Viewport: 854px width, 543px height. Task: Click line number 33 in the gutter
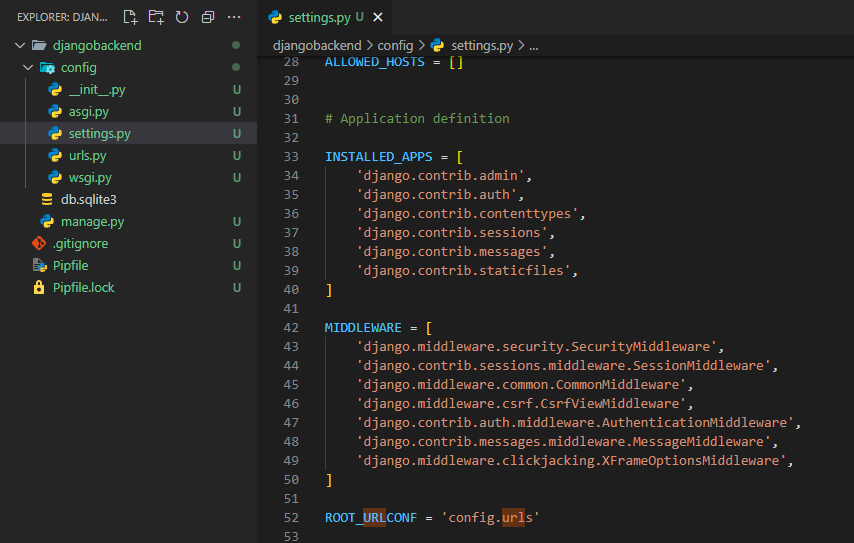pyautogui.click(x=291, y=157)
